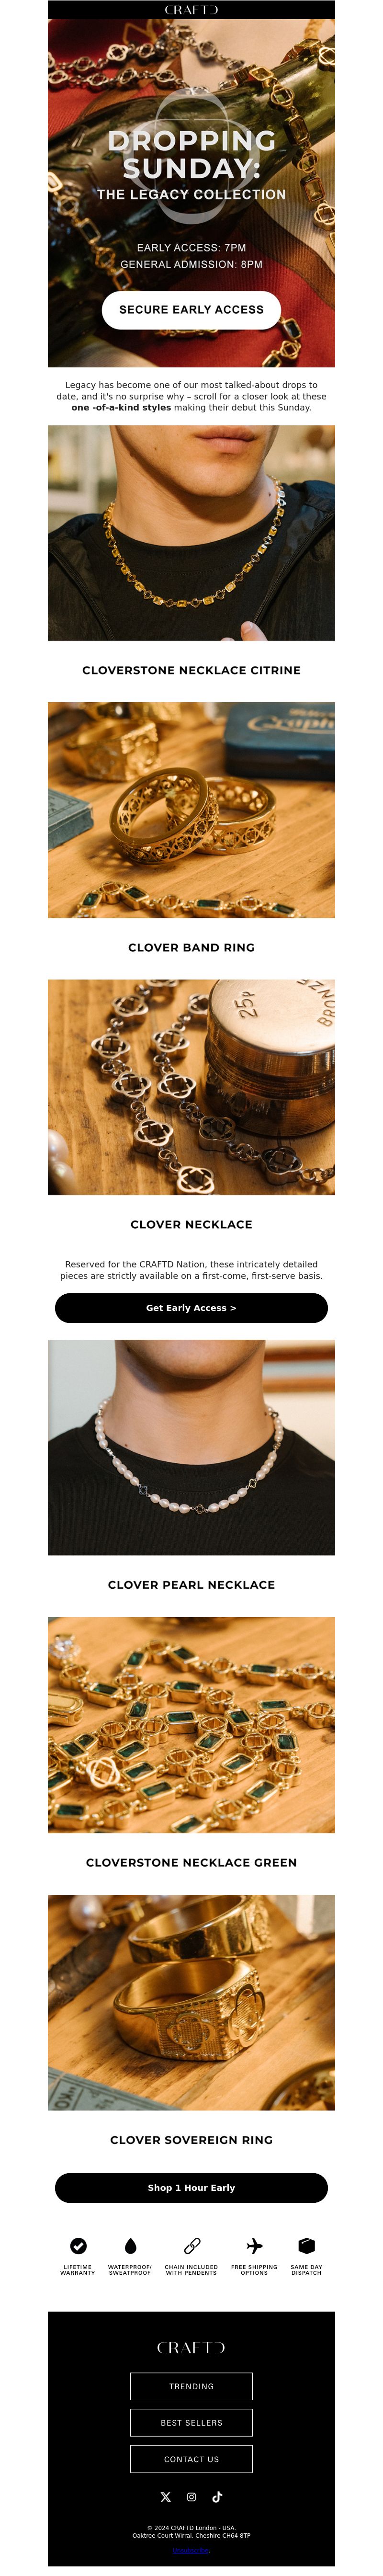
Task: Click the Clover Sovereign Ring title
Action: pos(191,2139)
